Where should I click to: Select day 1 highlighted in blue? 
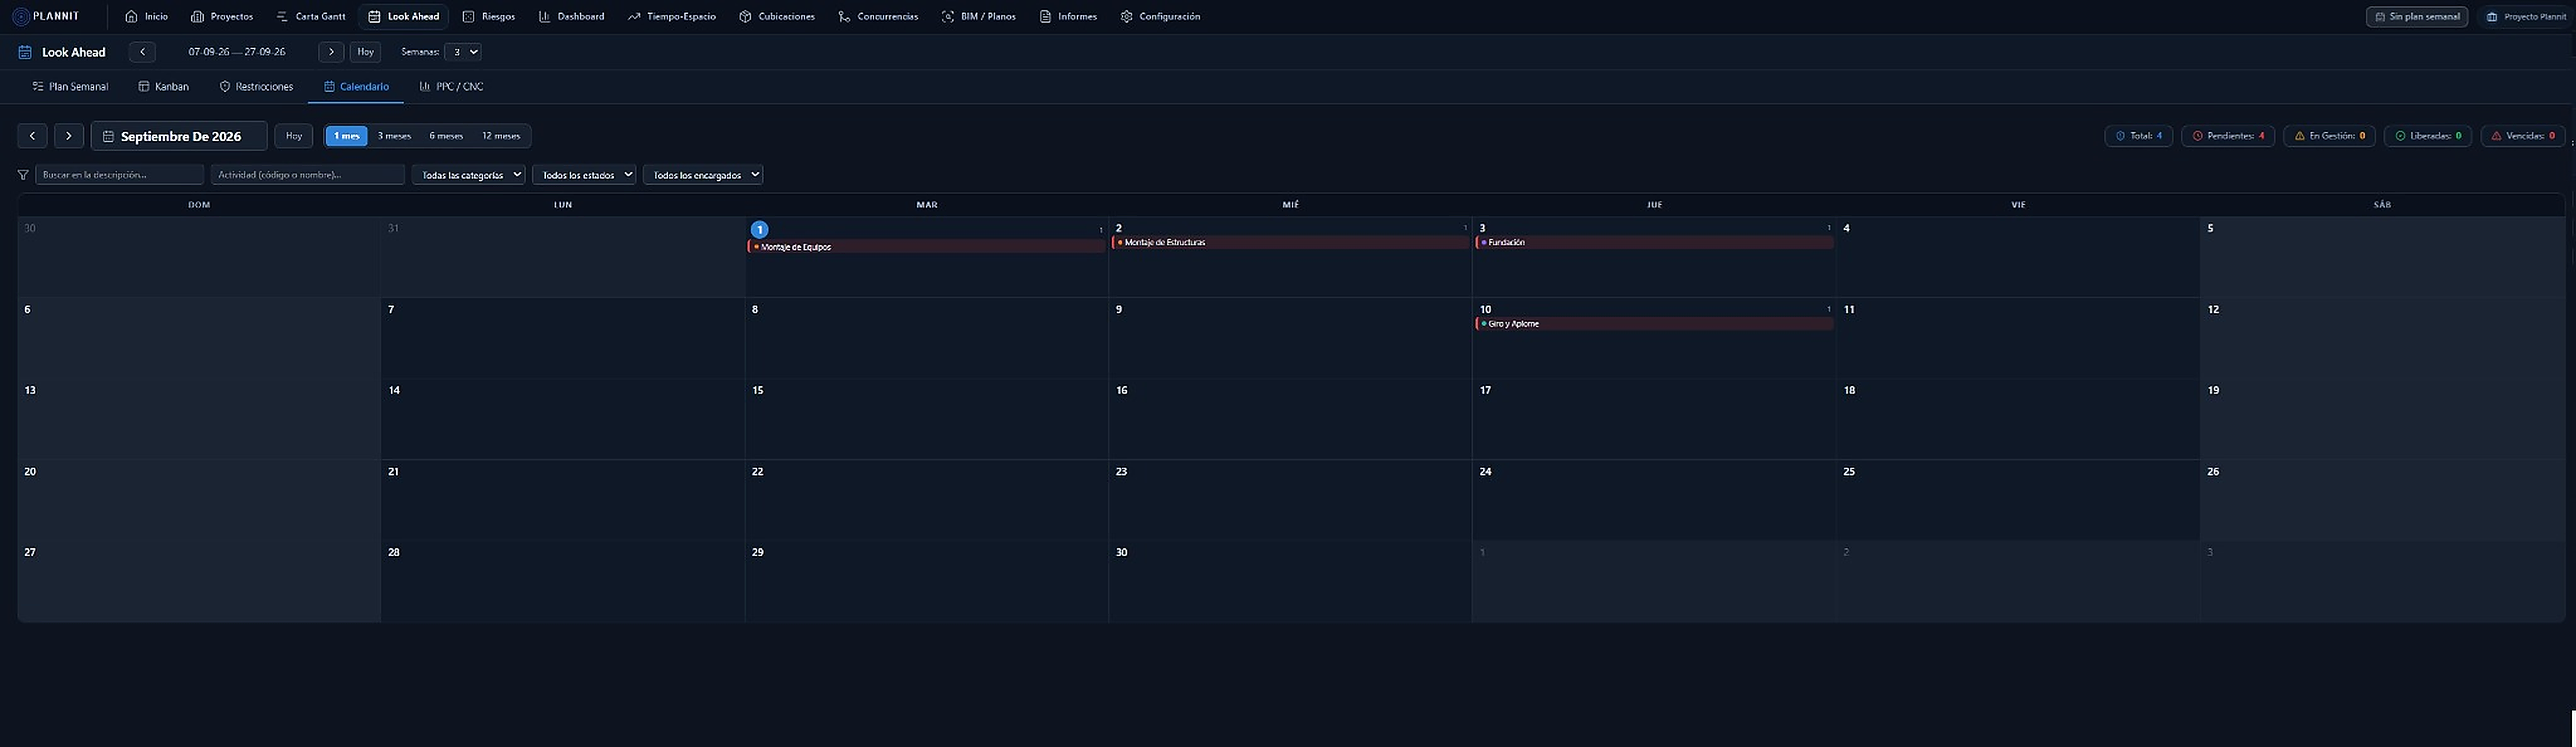click(x=760, y=229)
